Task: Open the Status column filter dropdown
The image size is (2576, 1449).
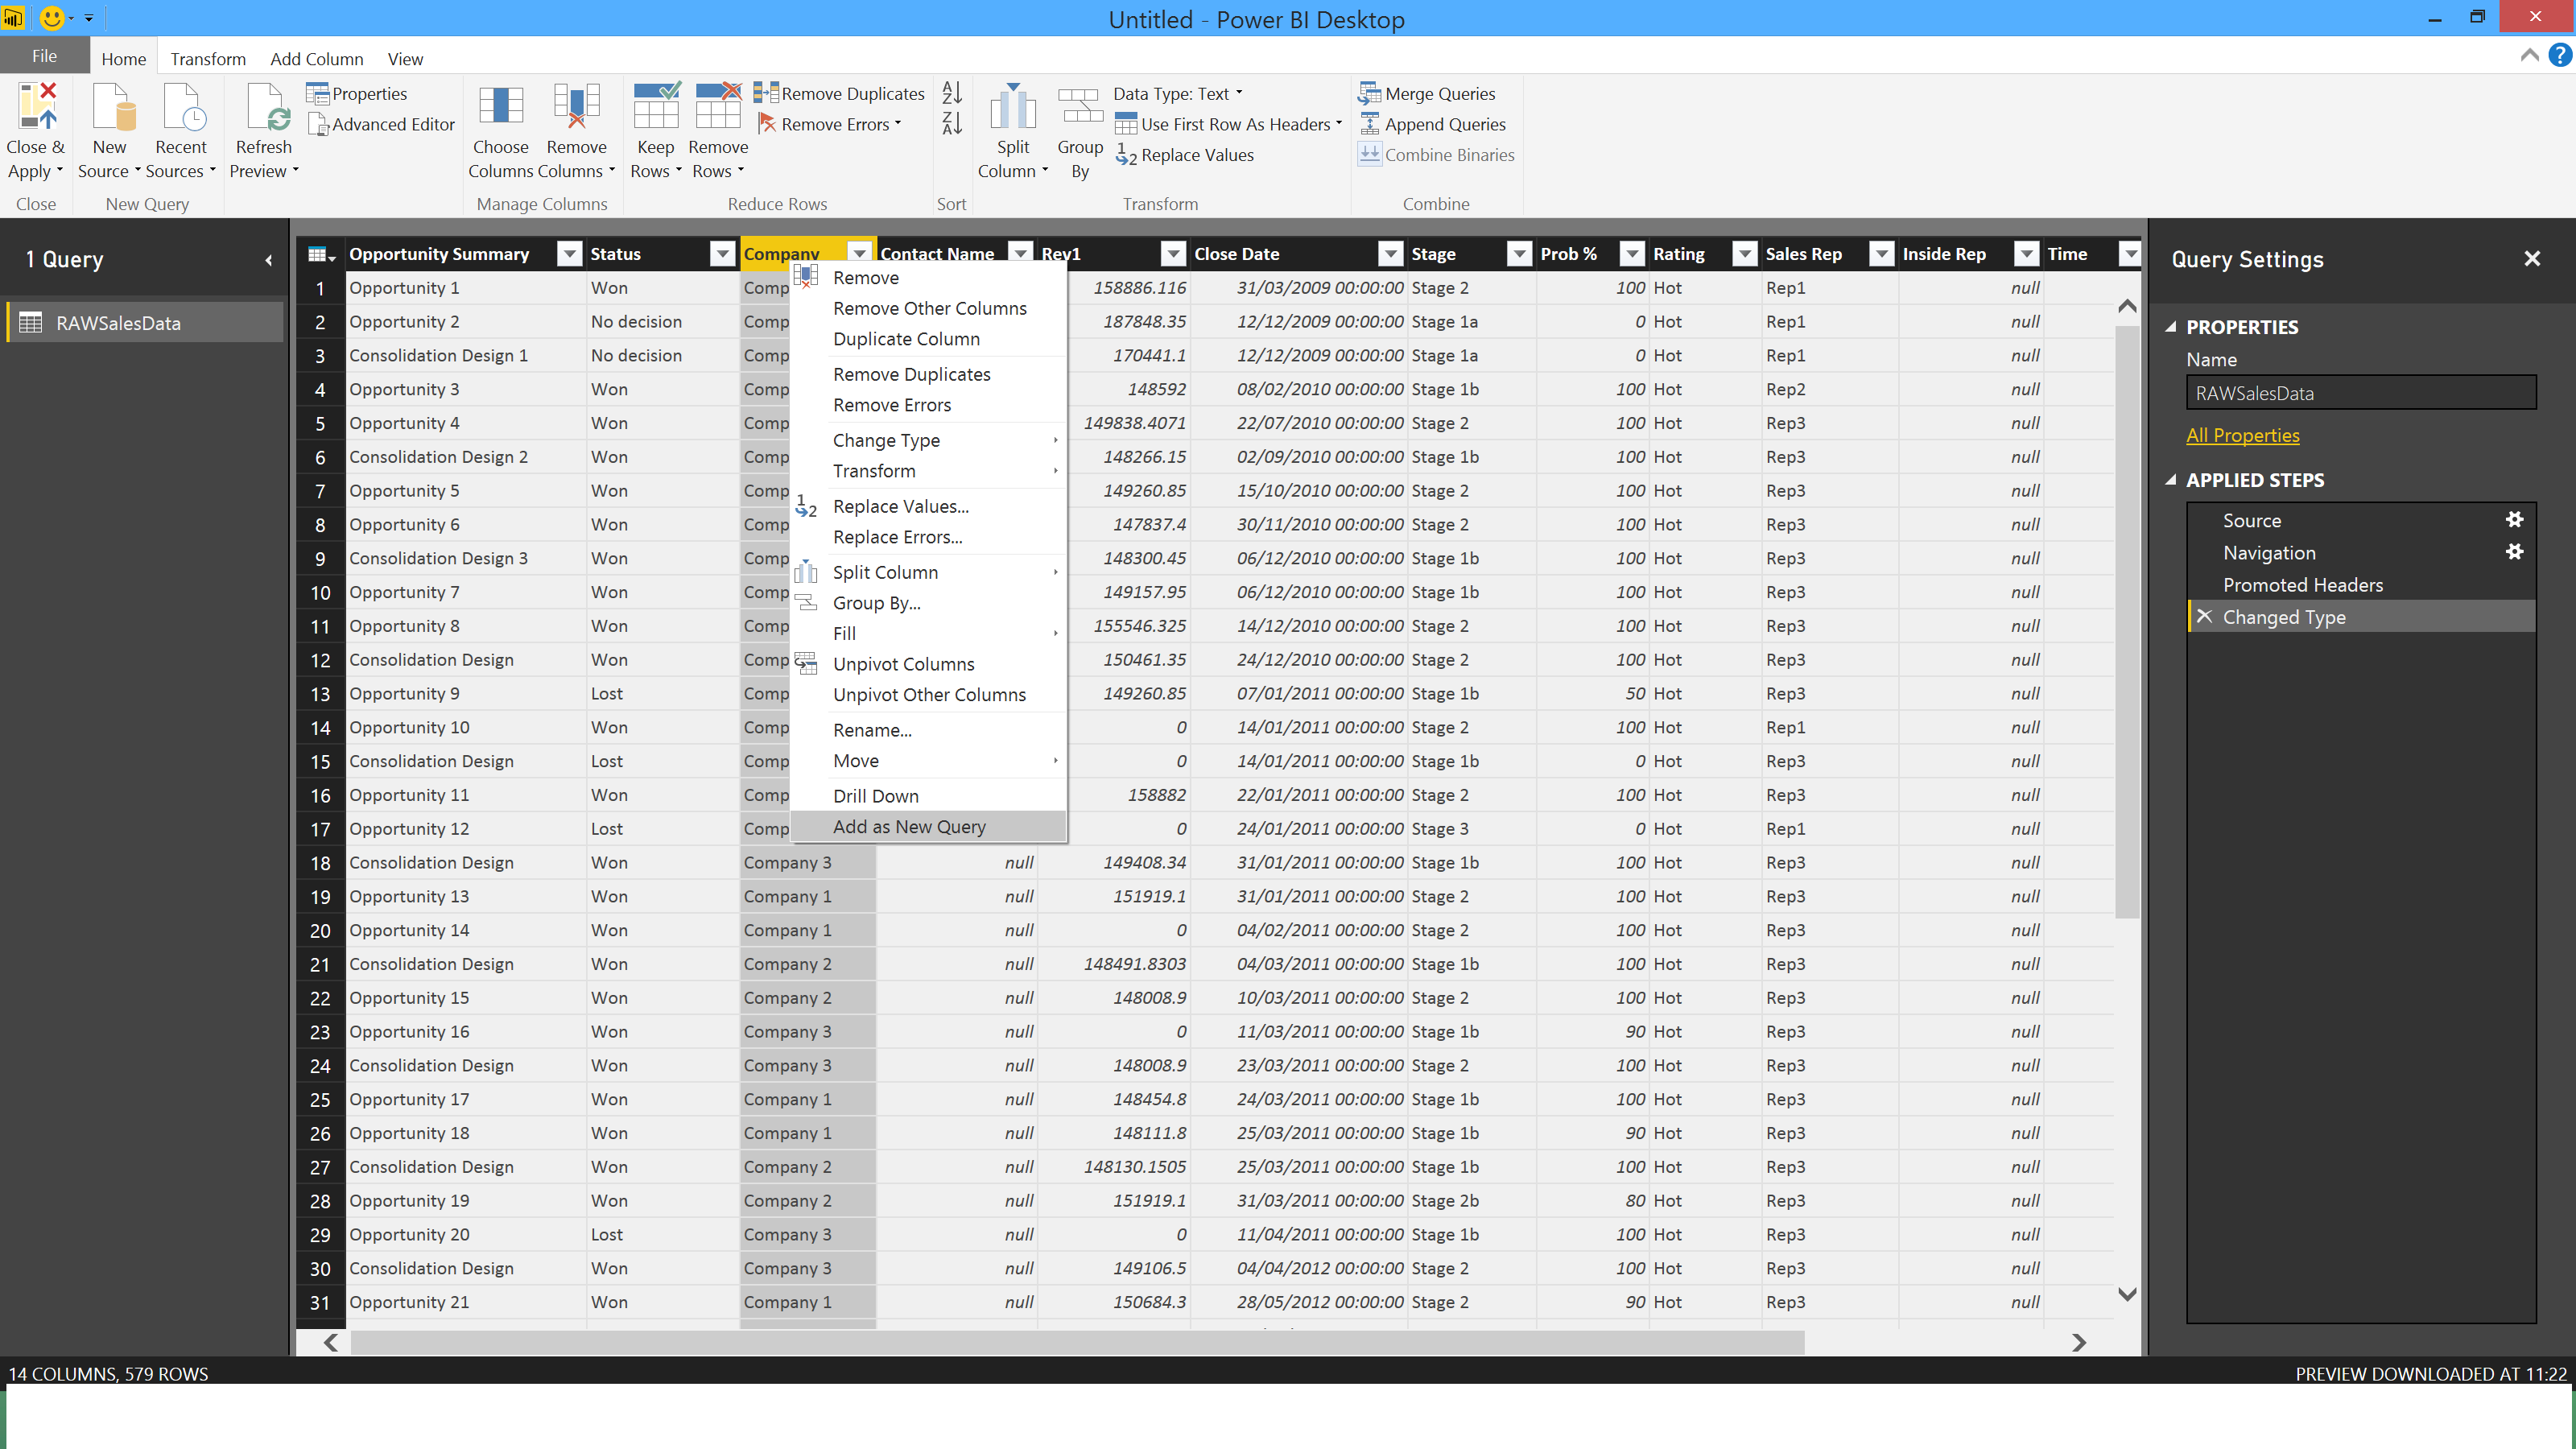Action: [x=722, y=254]
